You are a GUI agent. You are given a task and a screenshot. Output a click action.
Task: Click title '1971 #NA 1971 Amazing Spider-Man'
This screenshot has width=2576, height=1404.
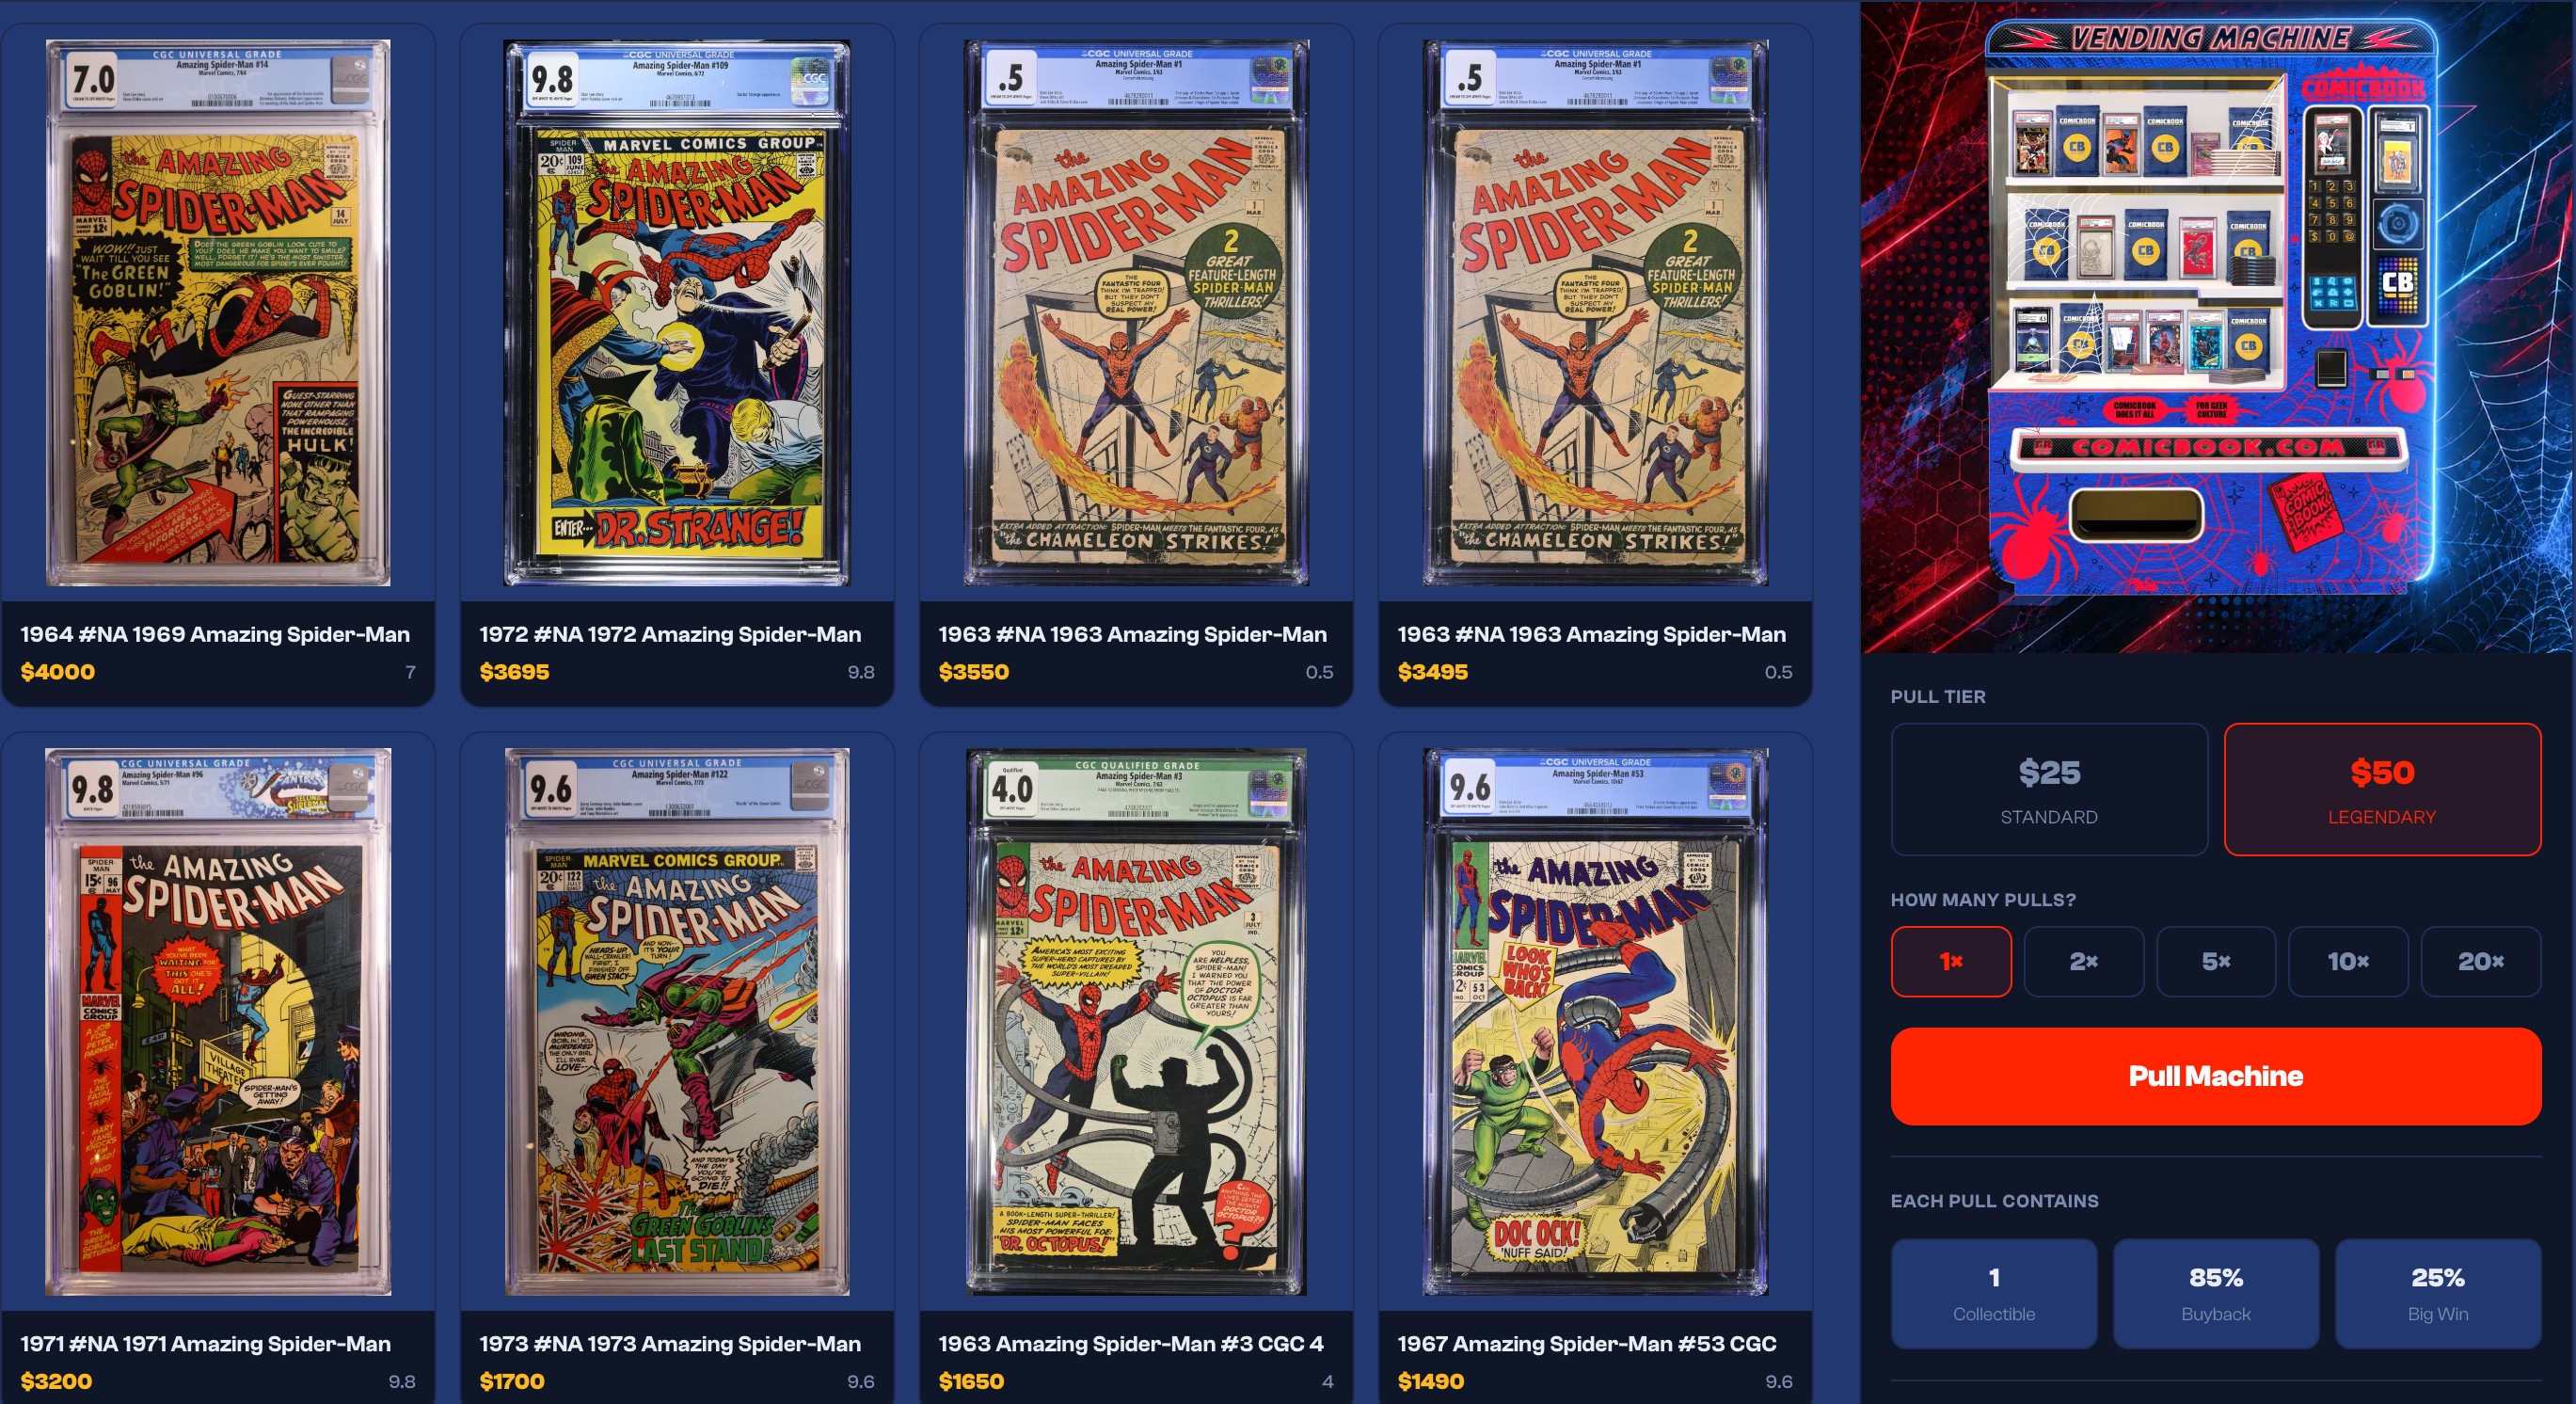tap(205, 1343)
